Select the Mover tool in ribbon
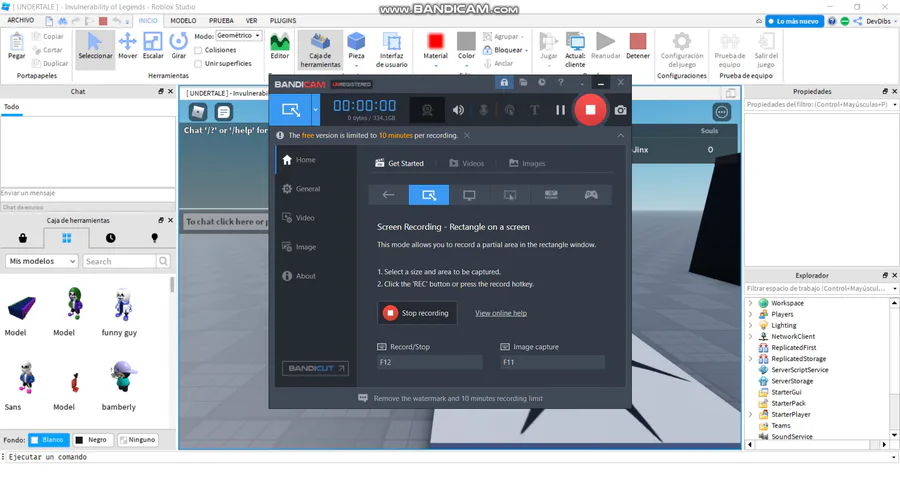 pyautogui.click(x=127, y=46)
